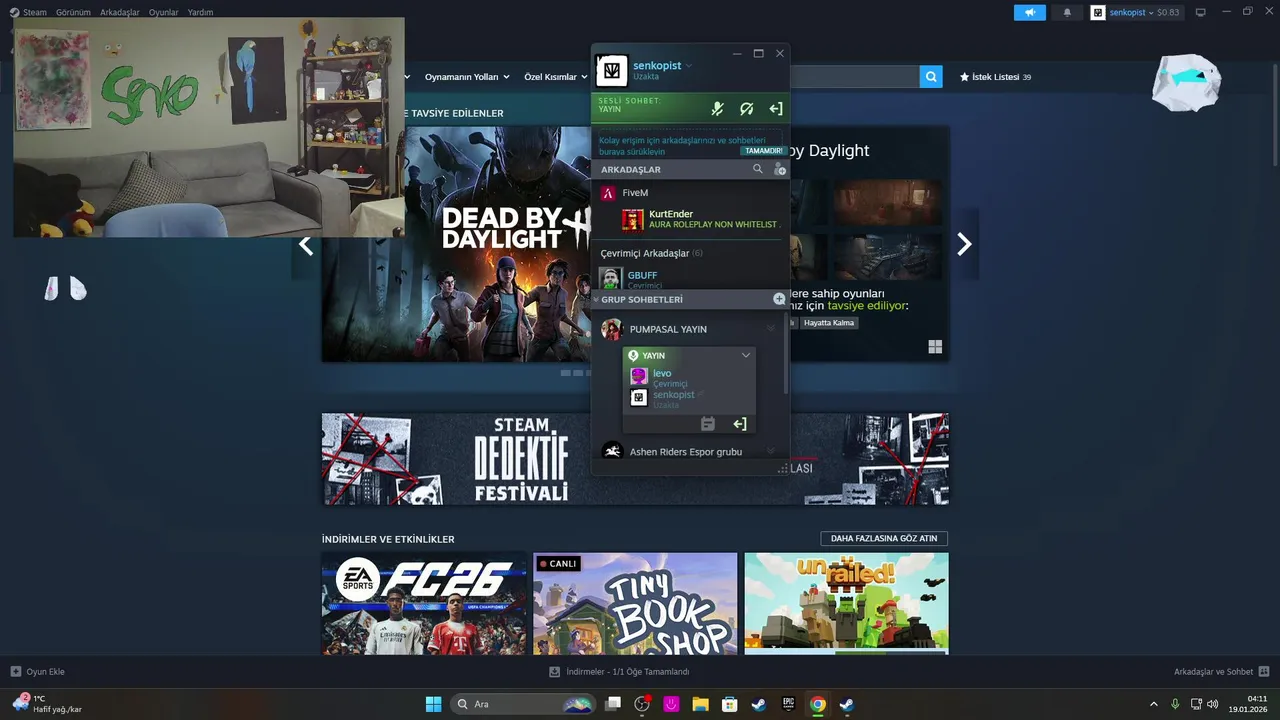Open Unrailed! deal tile
The height and width of the screenshot is (720, 1280).
pyautogui.click(x=847, y=604)
